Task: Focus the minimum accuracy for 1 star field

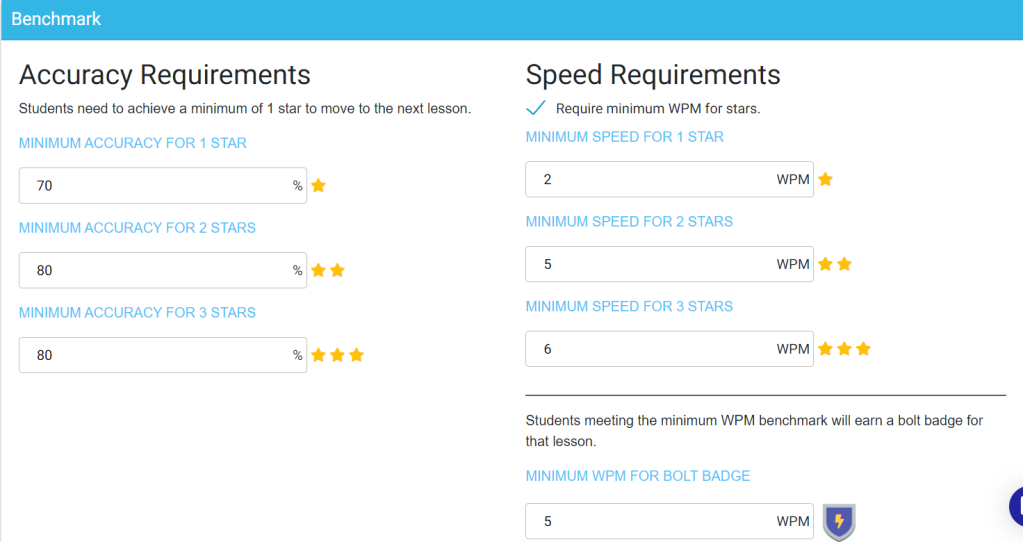Action: (162, 185)
